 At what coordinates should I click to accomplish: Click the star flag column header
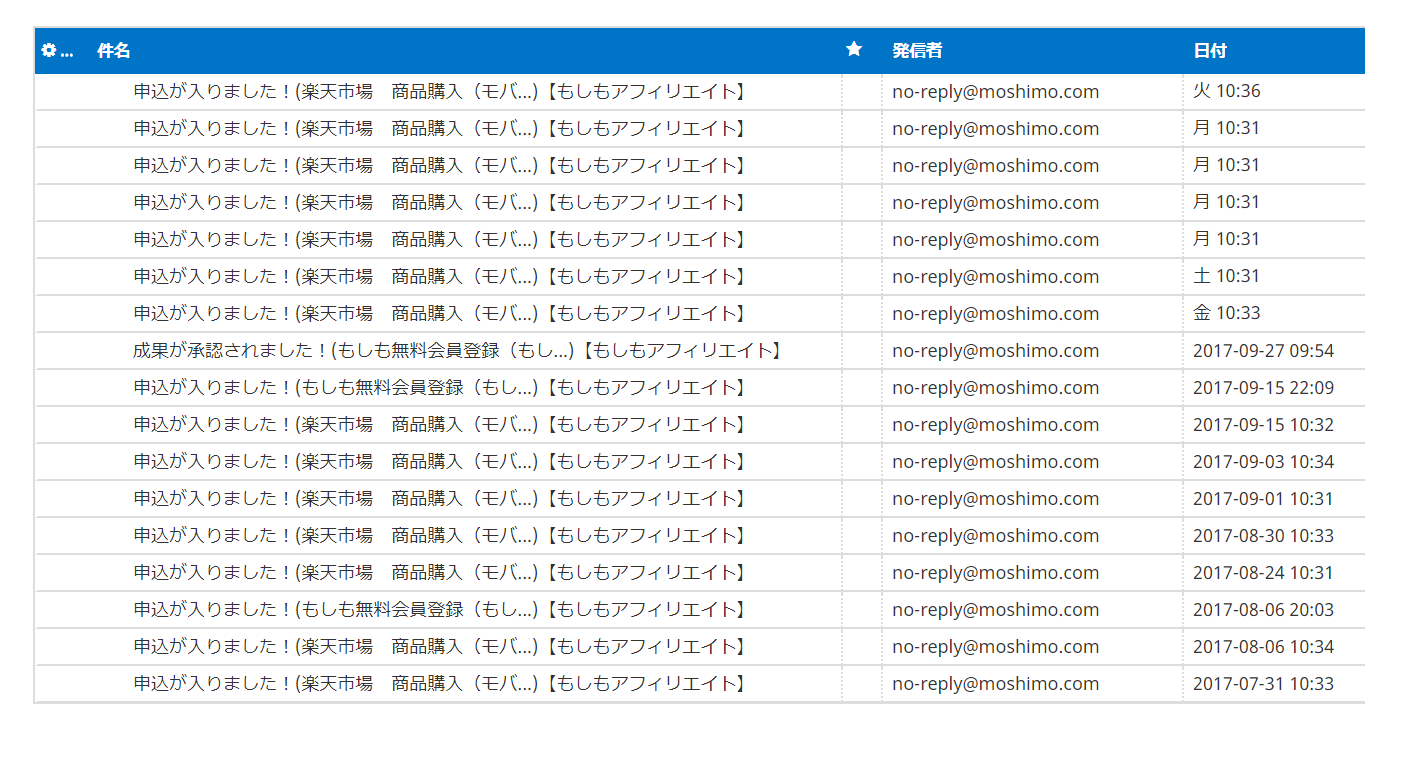854,49
